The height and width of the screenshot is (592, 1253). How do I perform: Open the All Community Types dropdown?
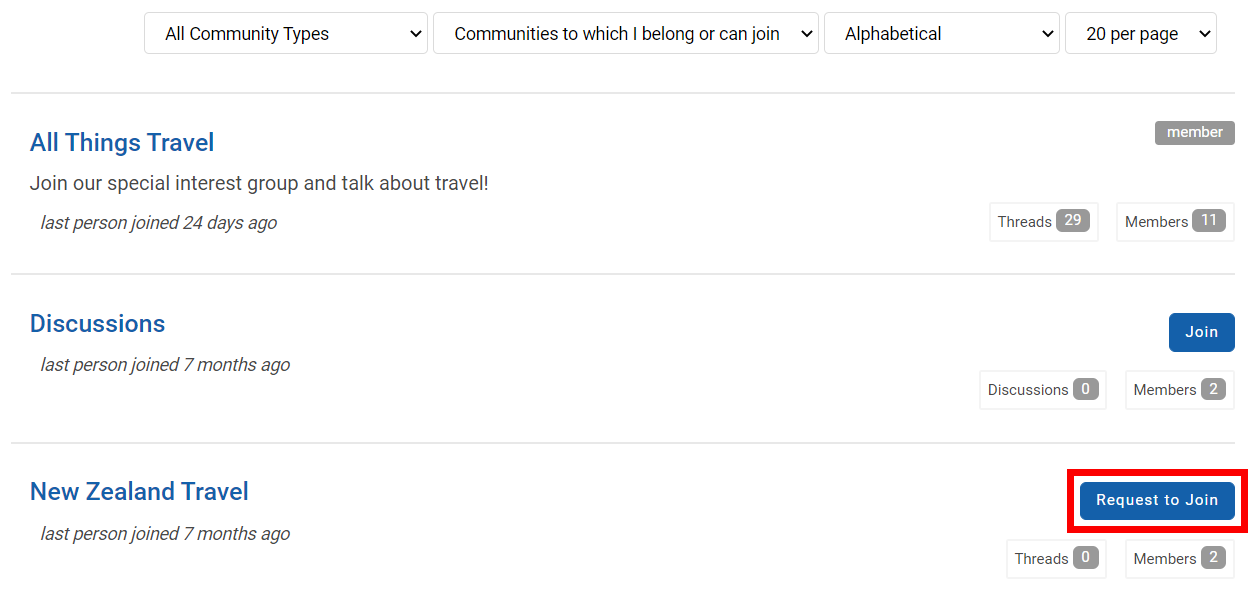pyautogui.click(x=286, y=34)
